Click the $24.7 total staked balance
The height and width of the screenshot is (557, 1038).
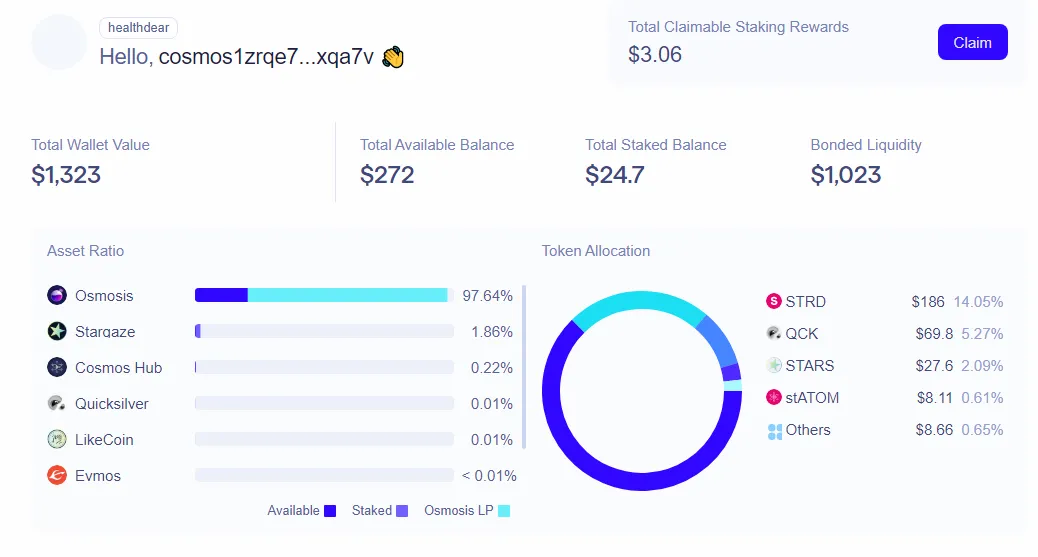pos(614,175)
